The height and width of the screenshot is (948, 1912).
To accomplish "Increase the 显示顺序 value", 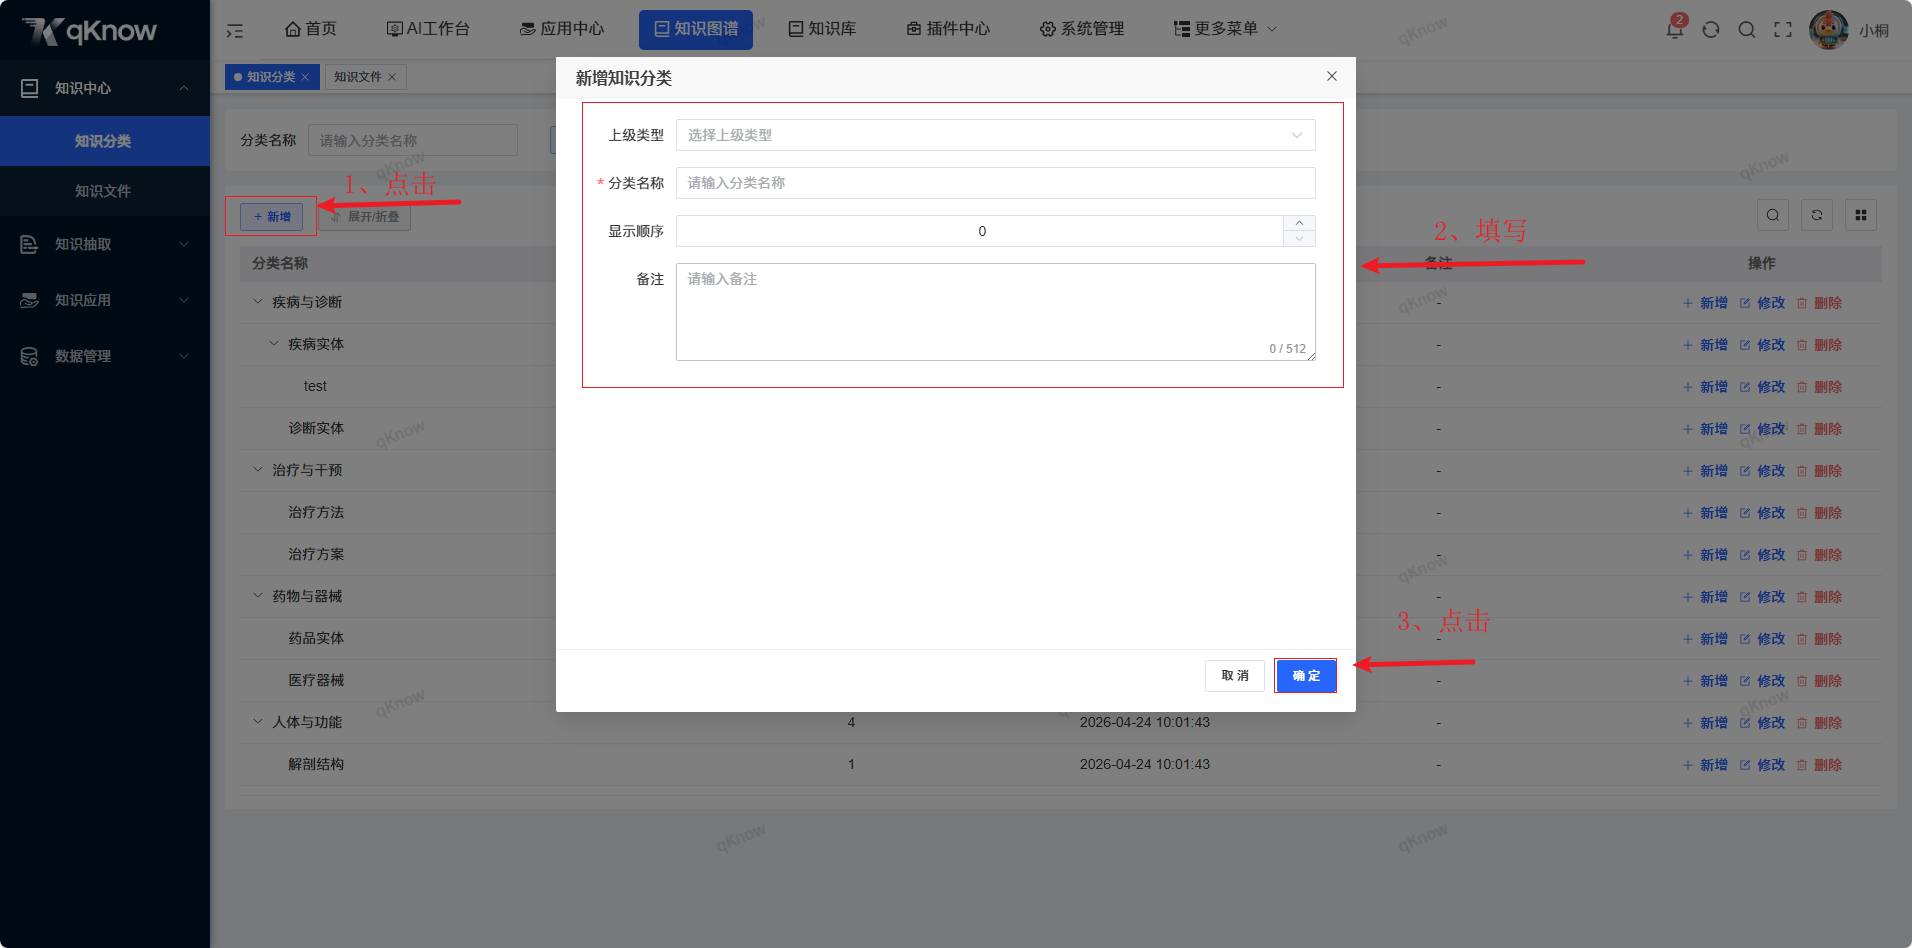I will click(1299, 223).
